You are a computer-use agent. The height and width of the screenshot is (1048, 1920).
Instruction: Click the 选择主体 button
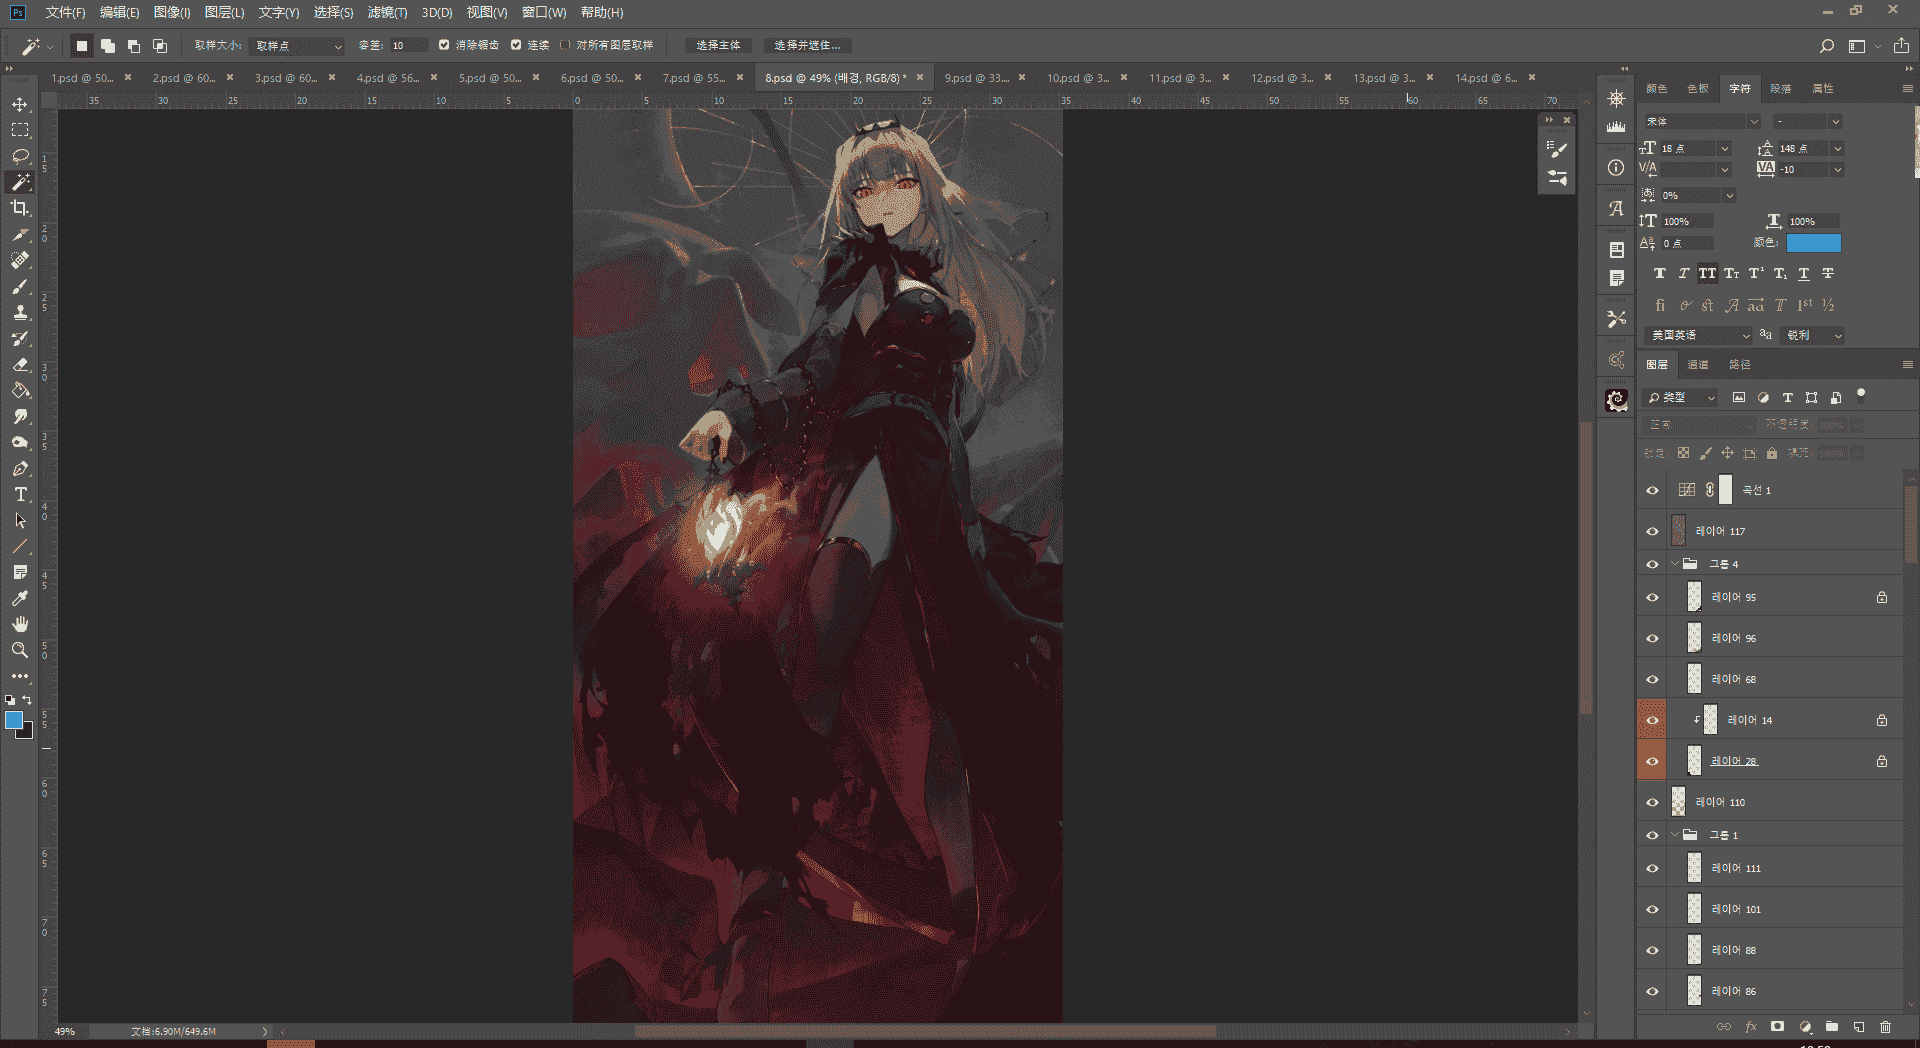[718, 46]
